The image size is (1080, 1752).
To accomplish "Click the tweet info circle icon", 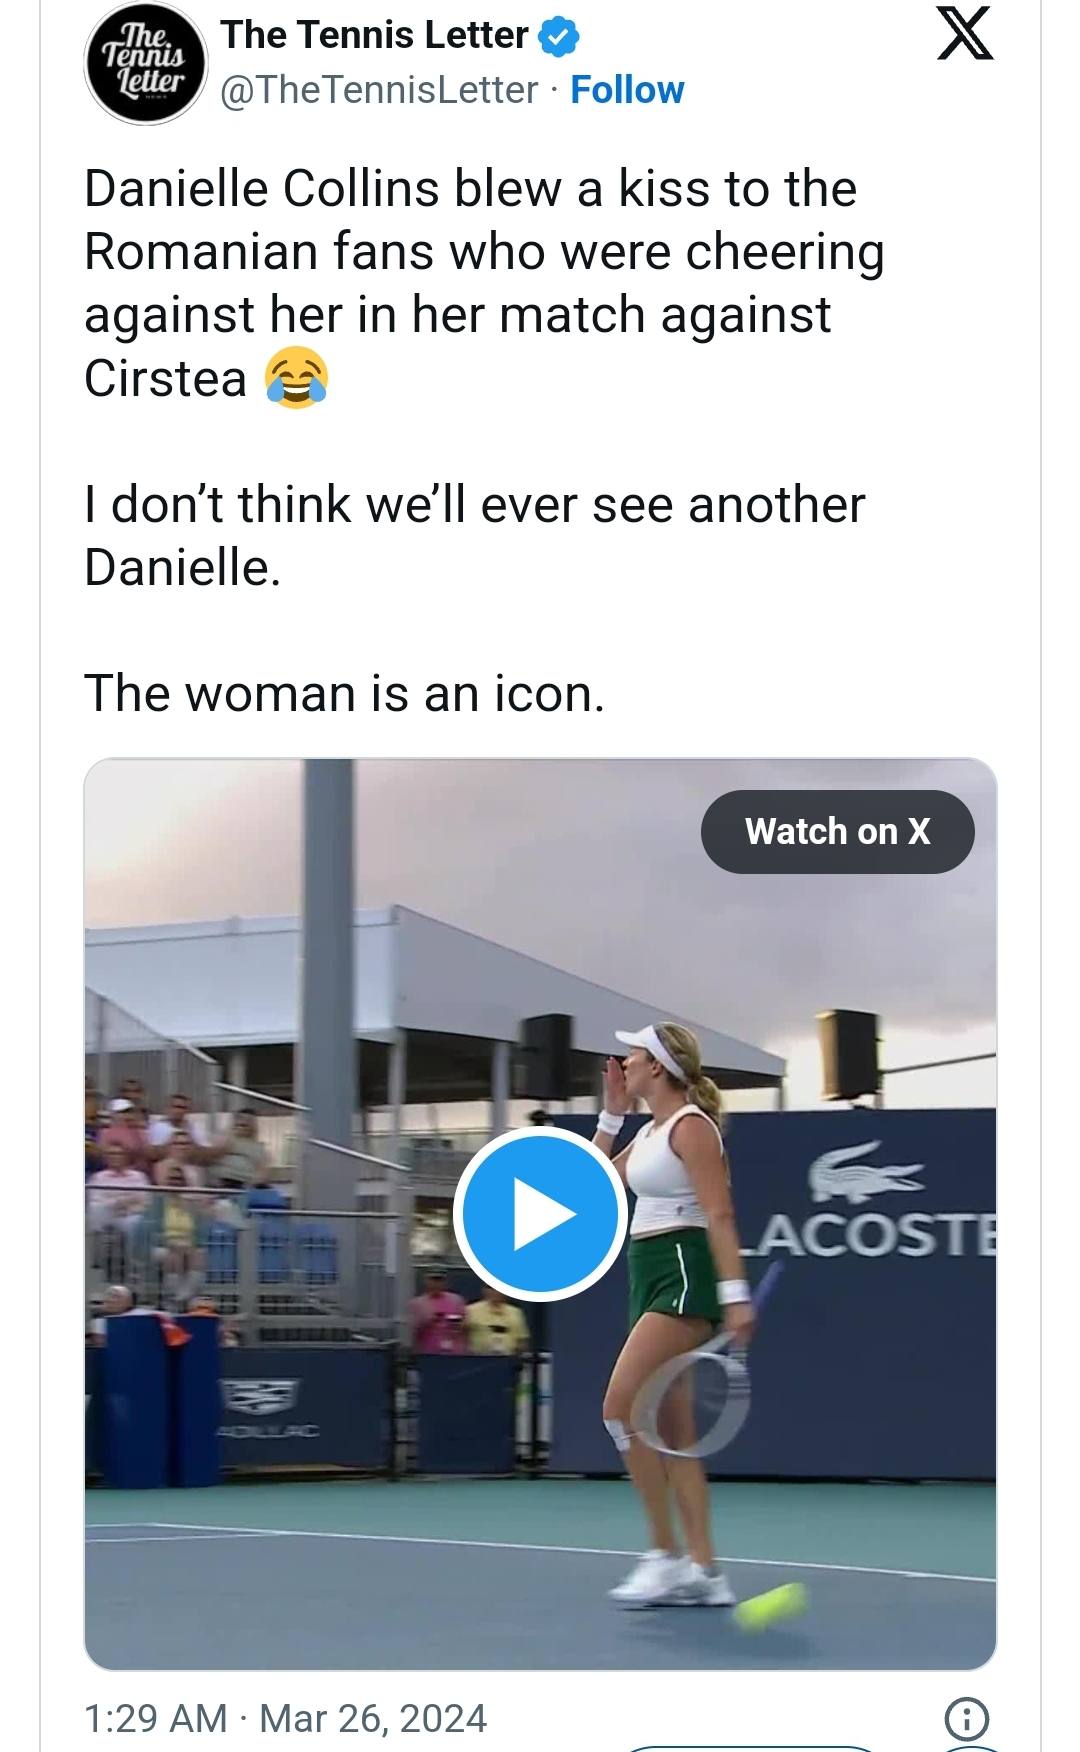I will (x=965, y=1718).
